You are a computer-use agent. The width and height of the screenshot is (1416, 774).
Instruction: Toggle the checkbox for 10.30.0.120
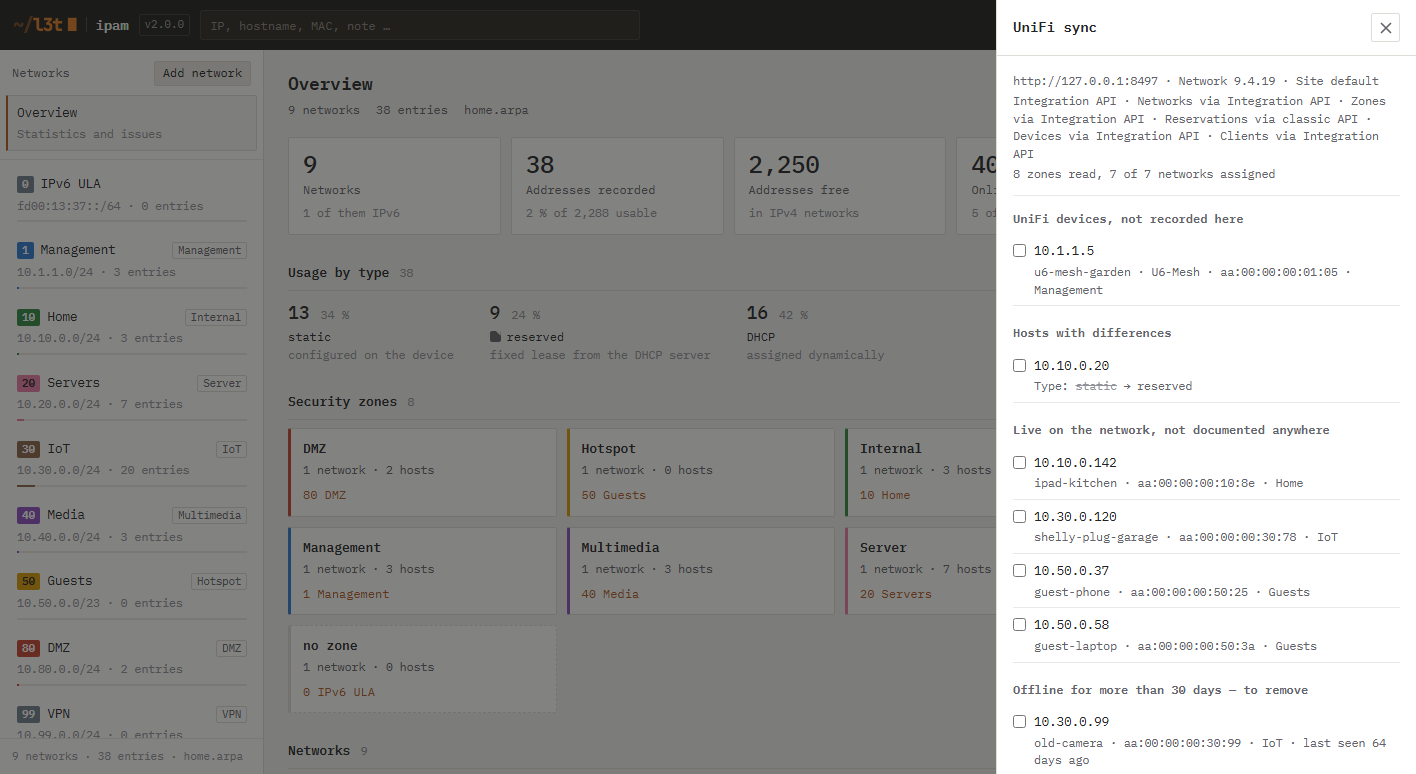pos(1019,516)
